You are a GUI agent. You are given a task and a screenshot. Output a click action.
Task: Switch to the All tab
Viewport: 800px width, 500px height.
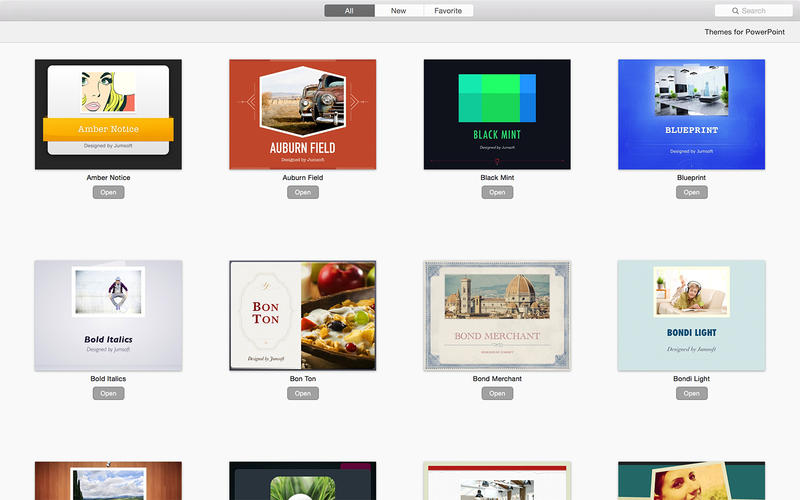(x=349, y=11)
